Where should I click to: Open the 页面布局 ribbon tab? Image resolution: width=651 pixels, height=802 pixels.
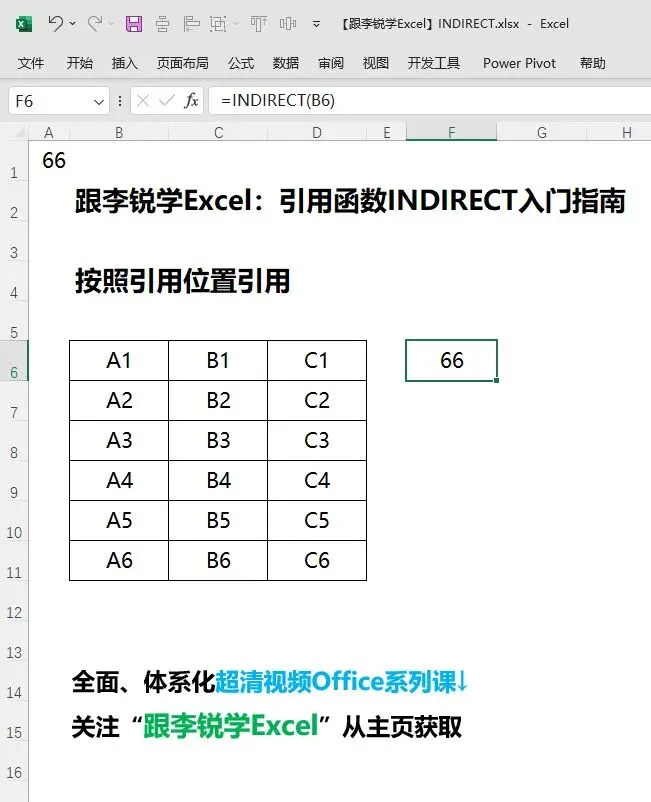point(183,63)
